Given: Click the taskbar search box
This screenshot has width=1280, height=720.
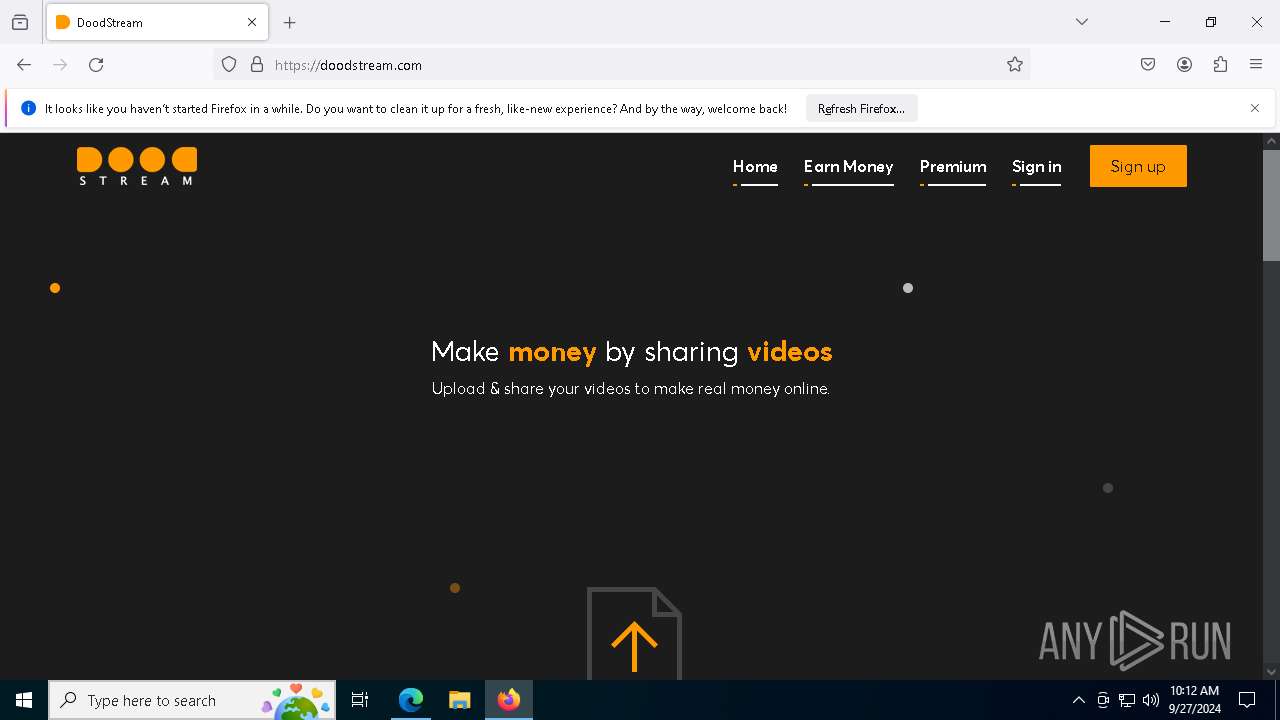Looking at the screenshot, I should (x=192, y=700).
